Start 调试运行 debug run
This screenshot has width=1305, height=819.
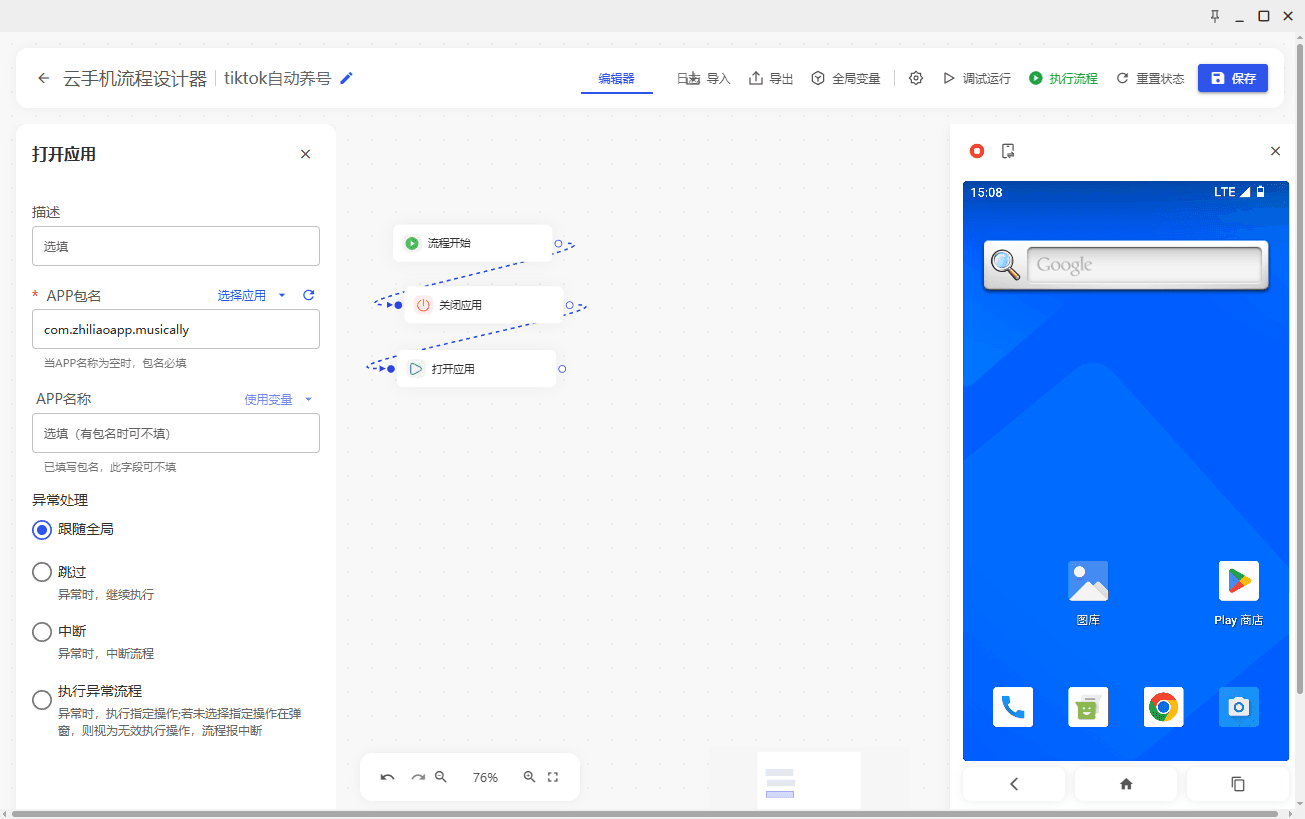click(x=977, y=78)
